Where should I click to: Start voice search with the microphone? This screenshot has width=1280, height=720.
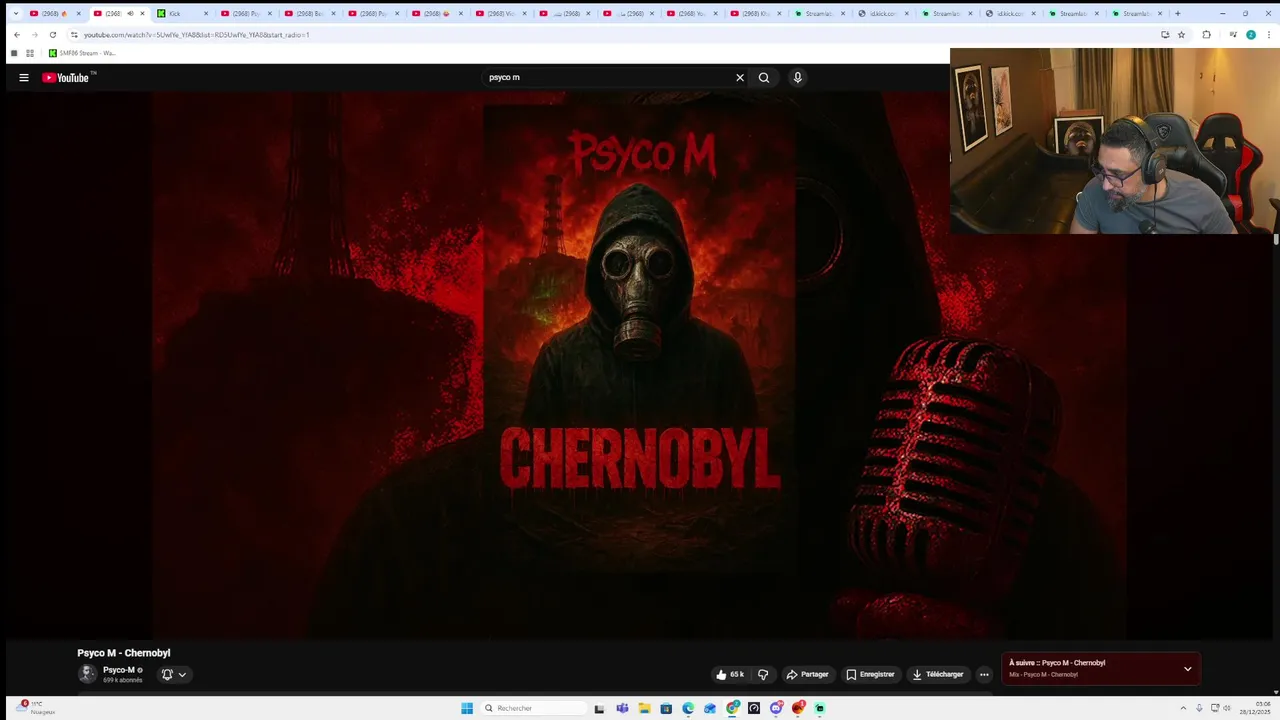tap(797, 77)
